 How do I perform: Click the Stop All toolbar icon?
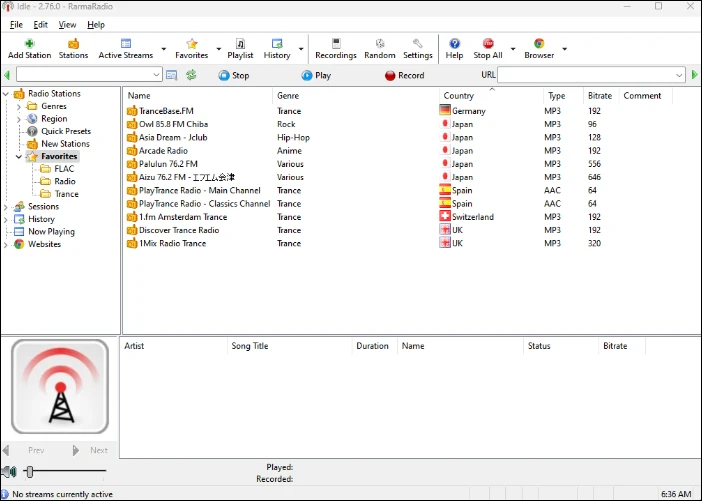click(x=488, y=49)
